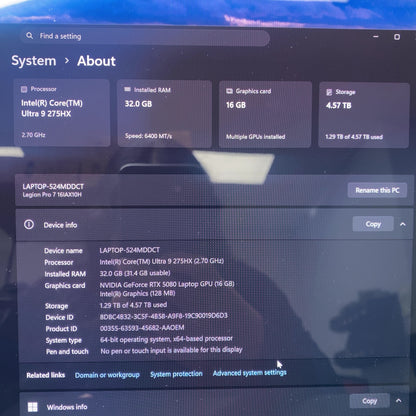This screenshot has height=416, width=416.
Task: Click 2.70 GHz in Processor card
Action: click(x=33, y=135)
